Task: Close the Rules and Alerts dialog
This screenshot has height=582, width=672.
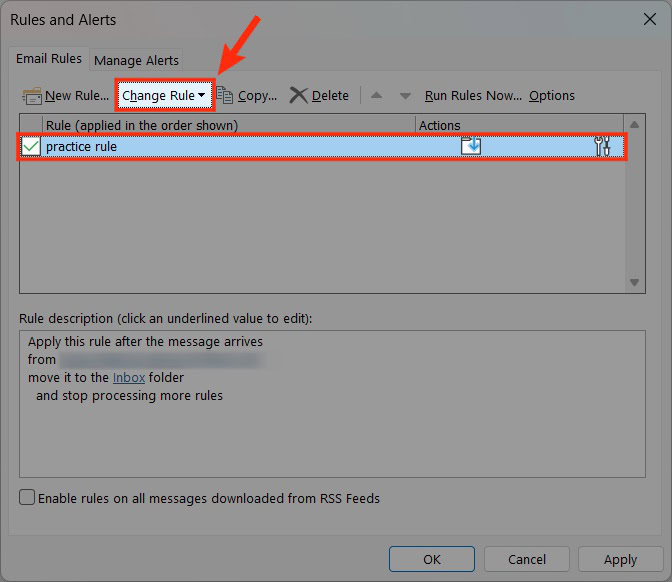Action: tap(650, 19)
